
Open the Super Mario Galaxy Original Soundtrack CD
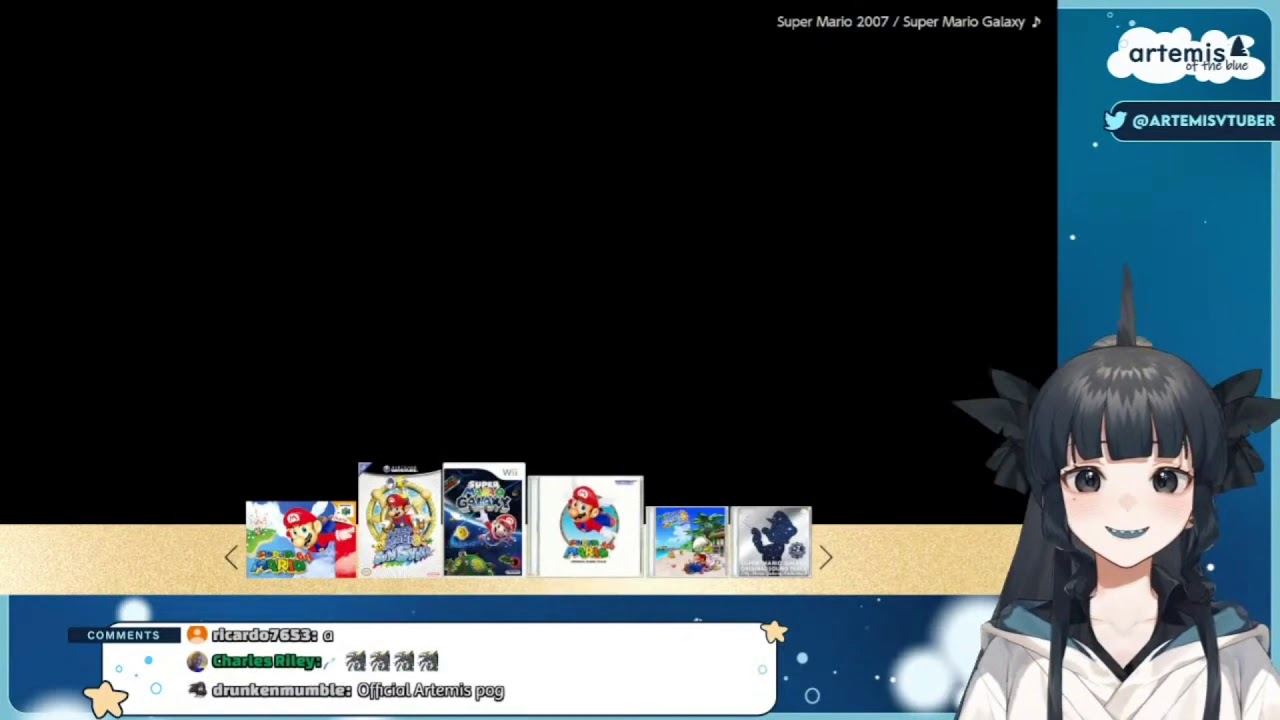click(771, 542)
